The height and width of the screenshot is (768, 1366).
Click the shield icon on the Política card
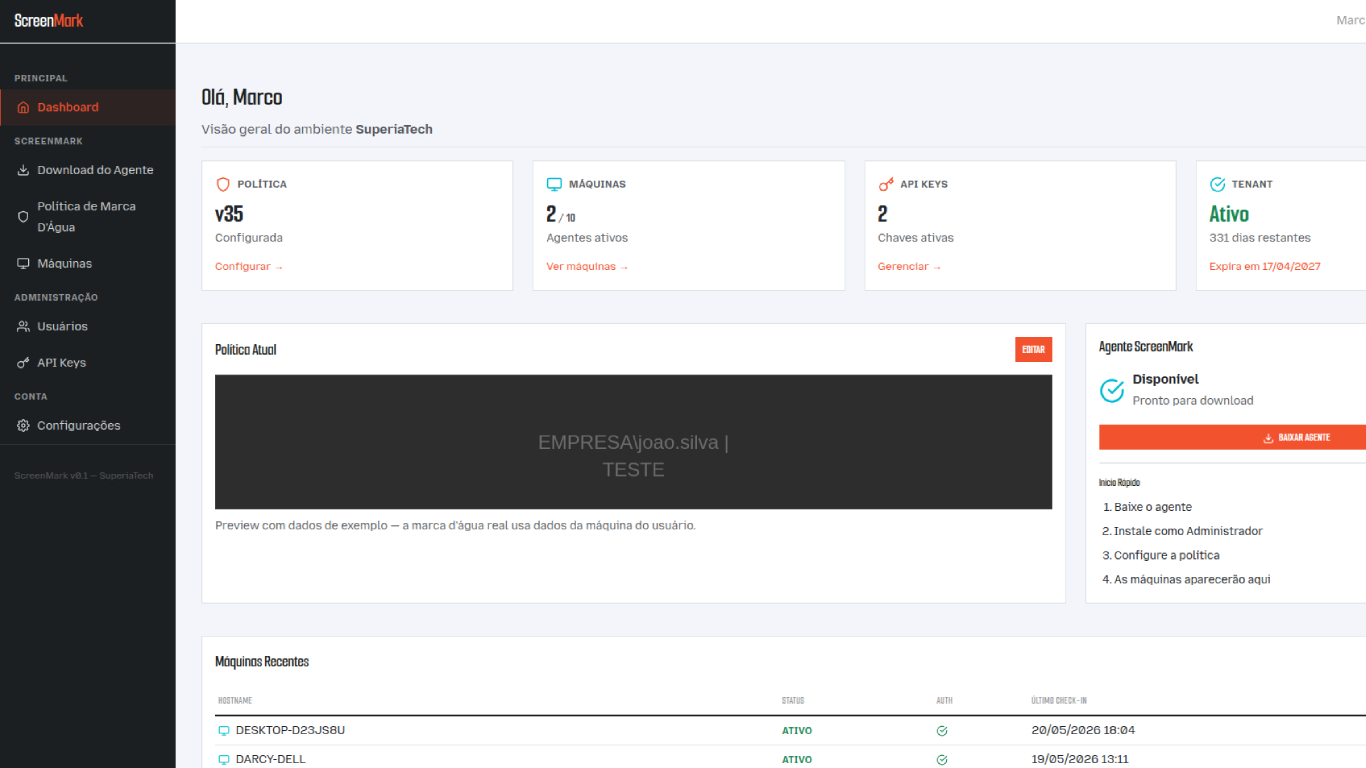point(223,185)
